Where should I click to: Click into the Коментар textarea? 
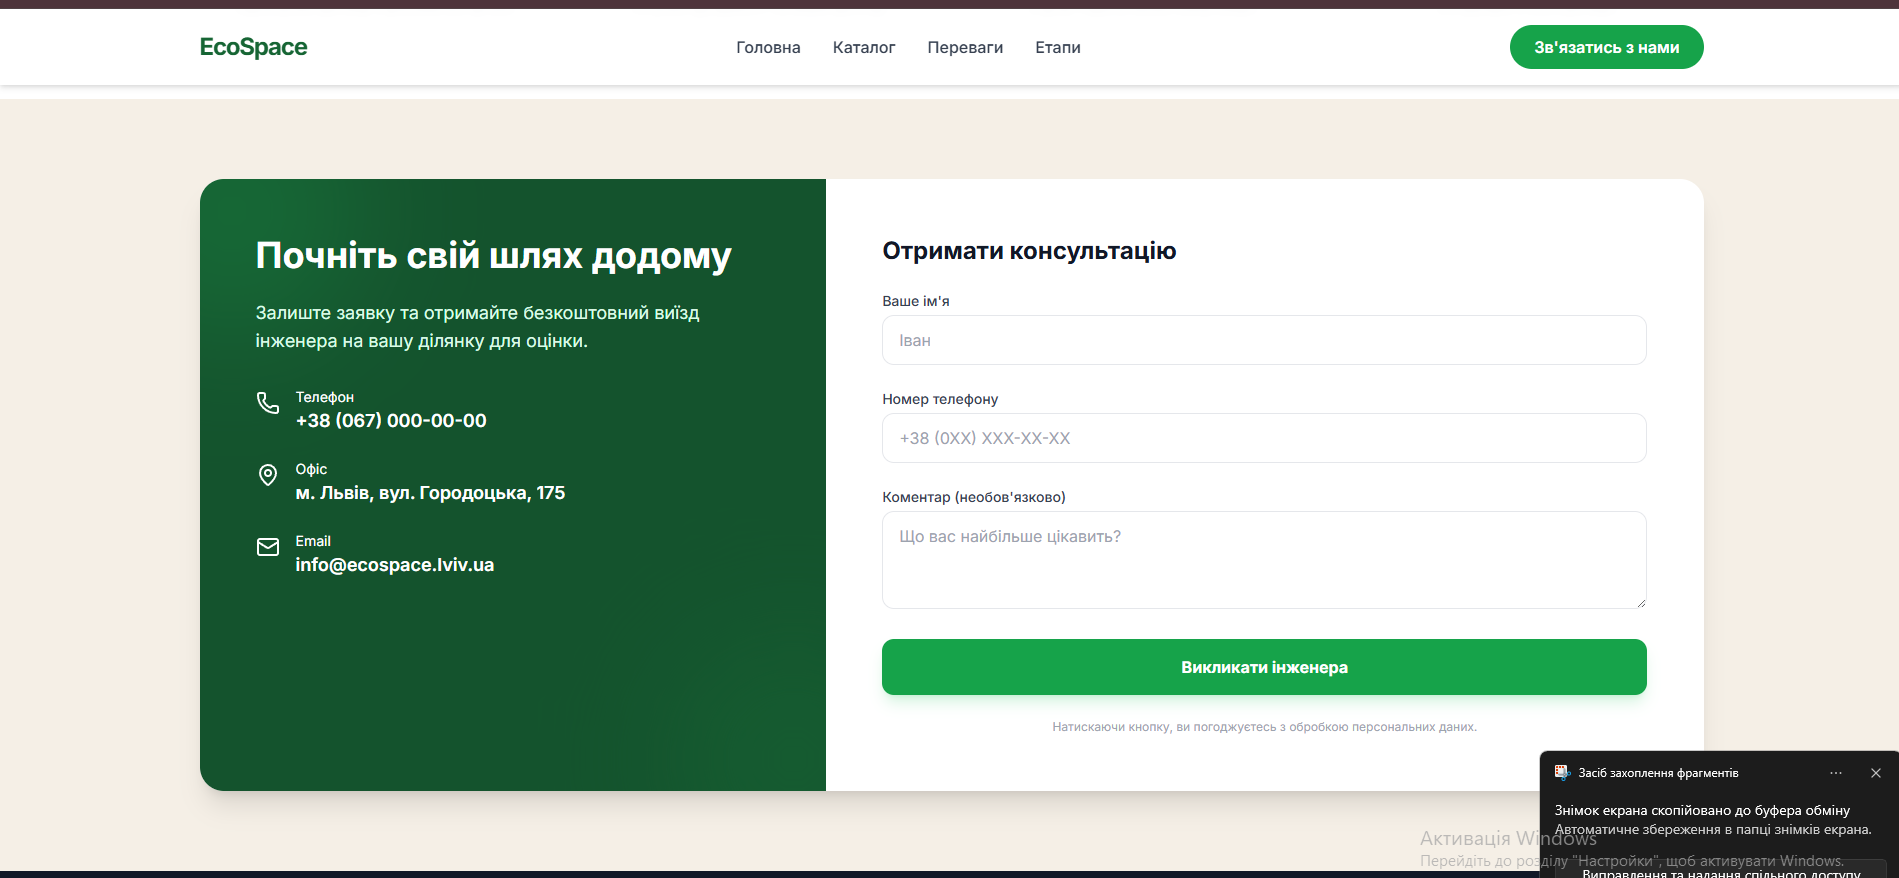tap(1264, 560)
